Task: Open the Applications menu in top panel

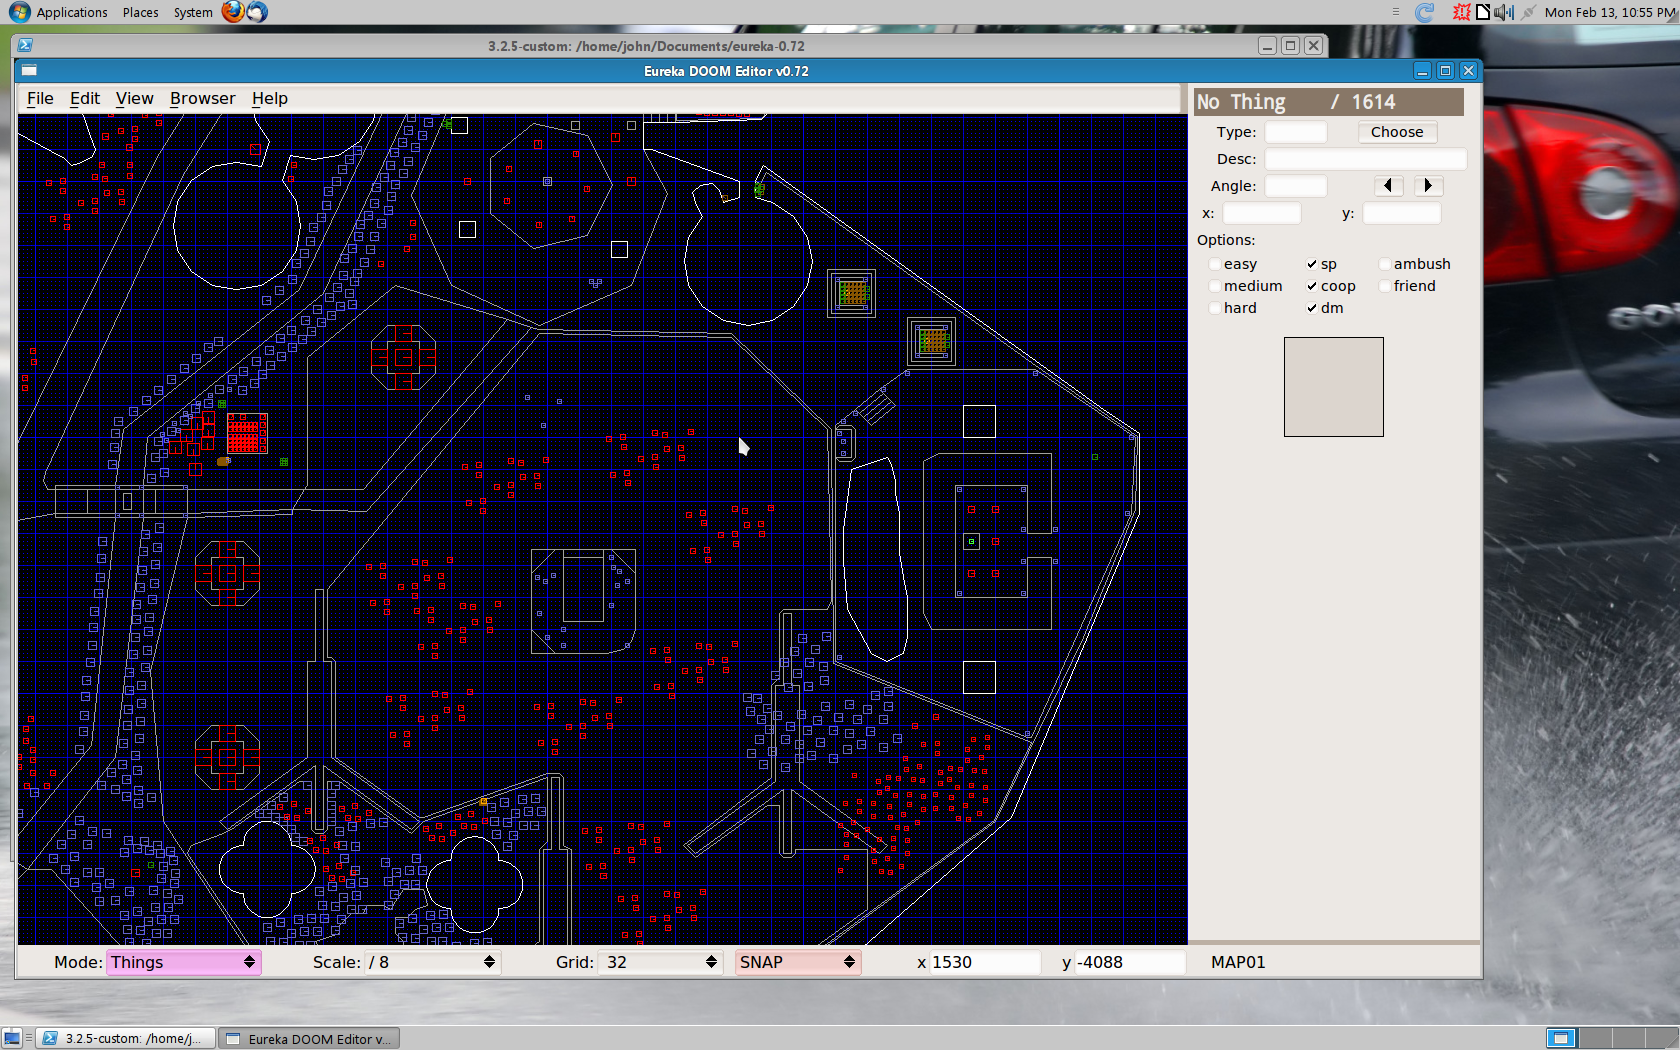Action: [72, 12]
